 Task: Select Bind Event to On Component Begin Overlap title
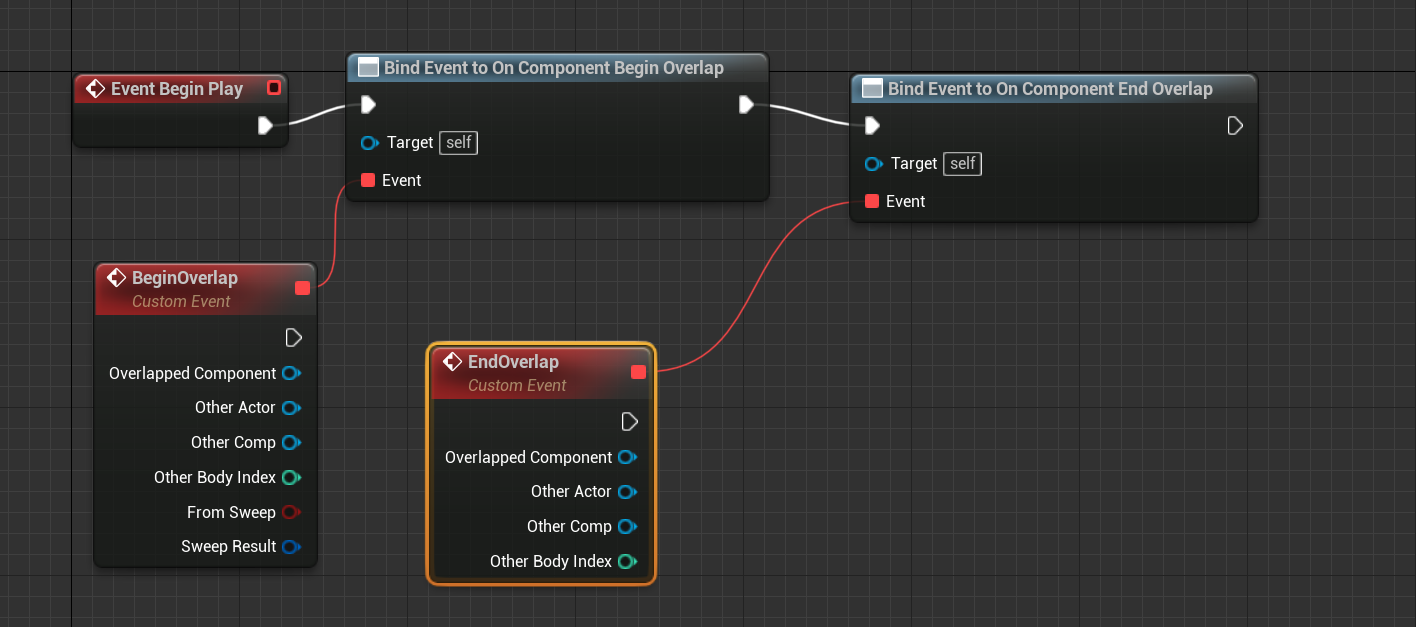coord(554,68)
